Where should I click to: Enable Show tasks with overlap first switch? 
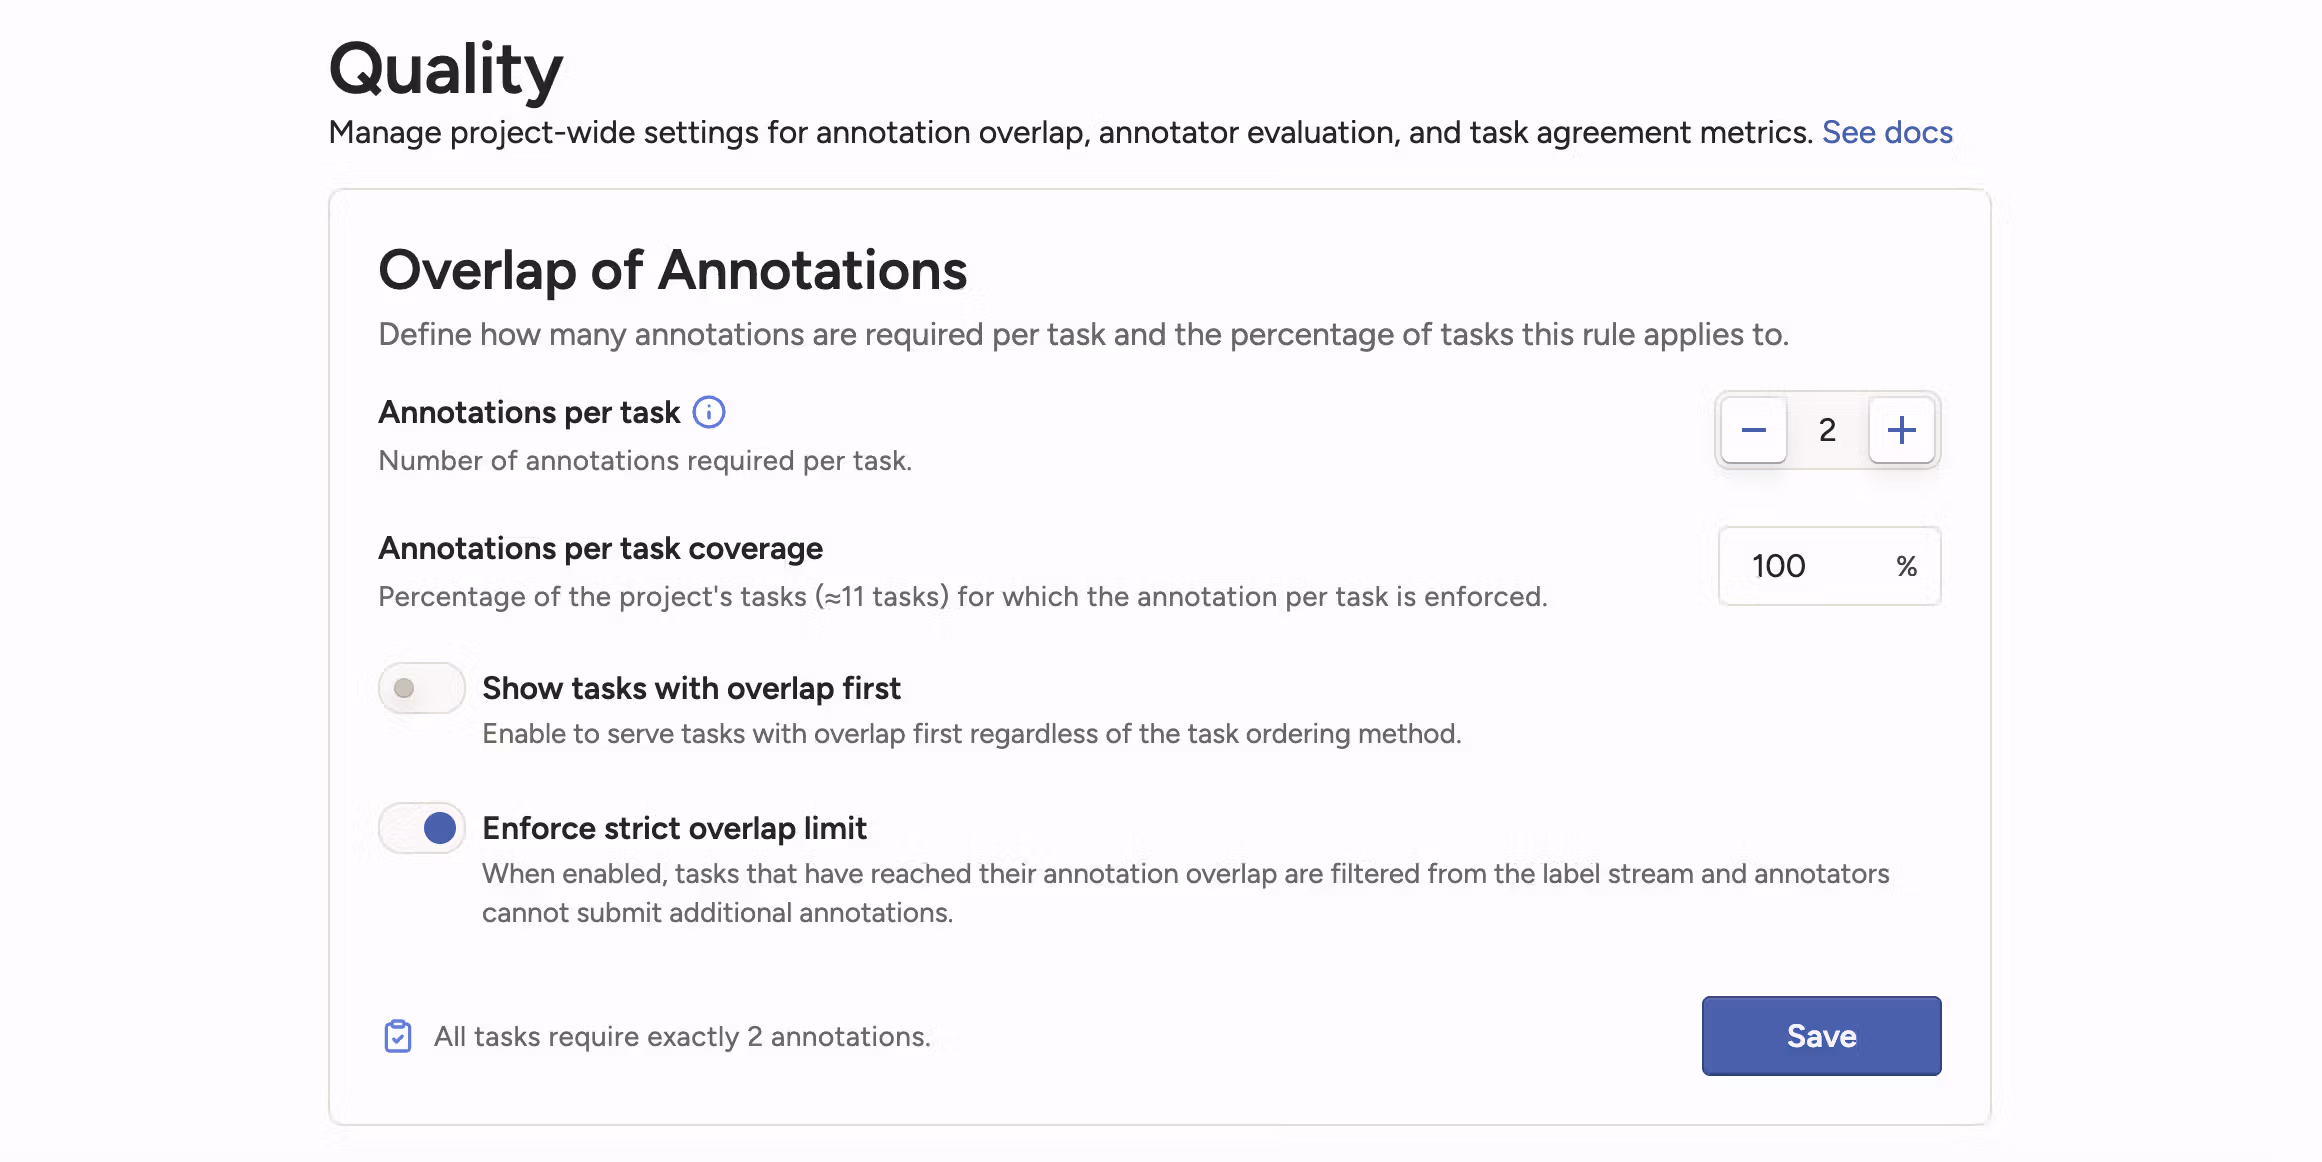[x=421, y=688]
